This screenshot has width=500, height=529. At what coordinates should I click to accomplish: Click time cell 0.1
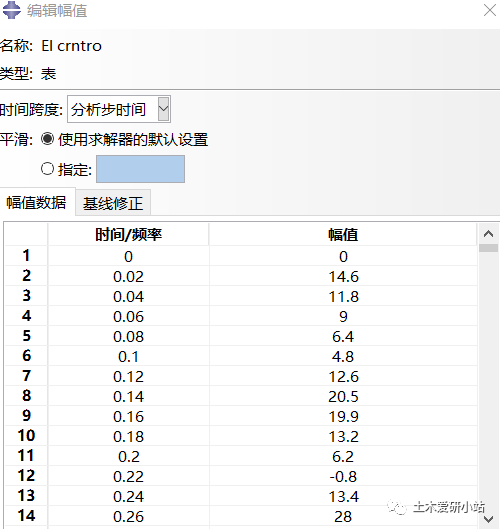click(x=128, y=356)
